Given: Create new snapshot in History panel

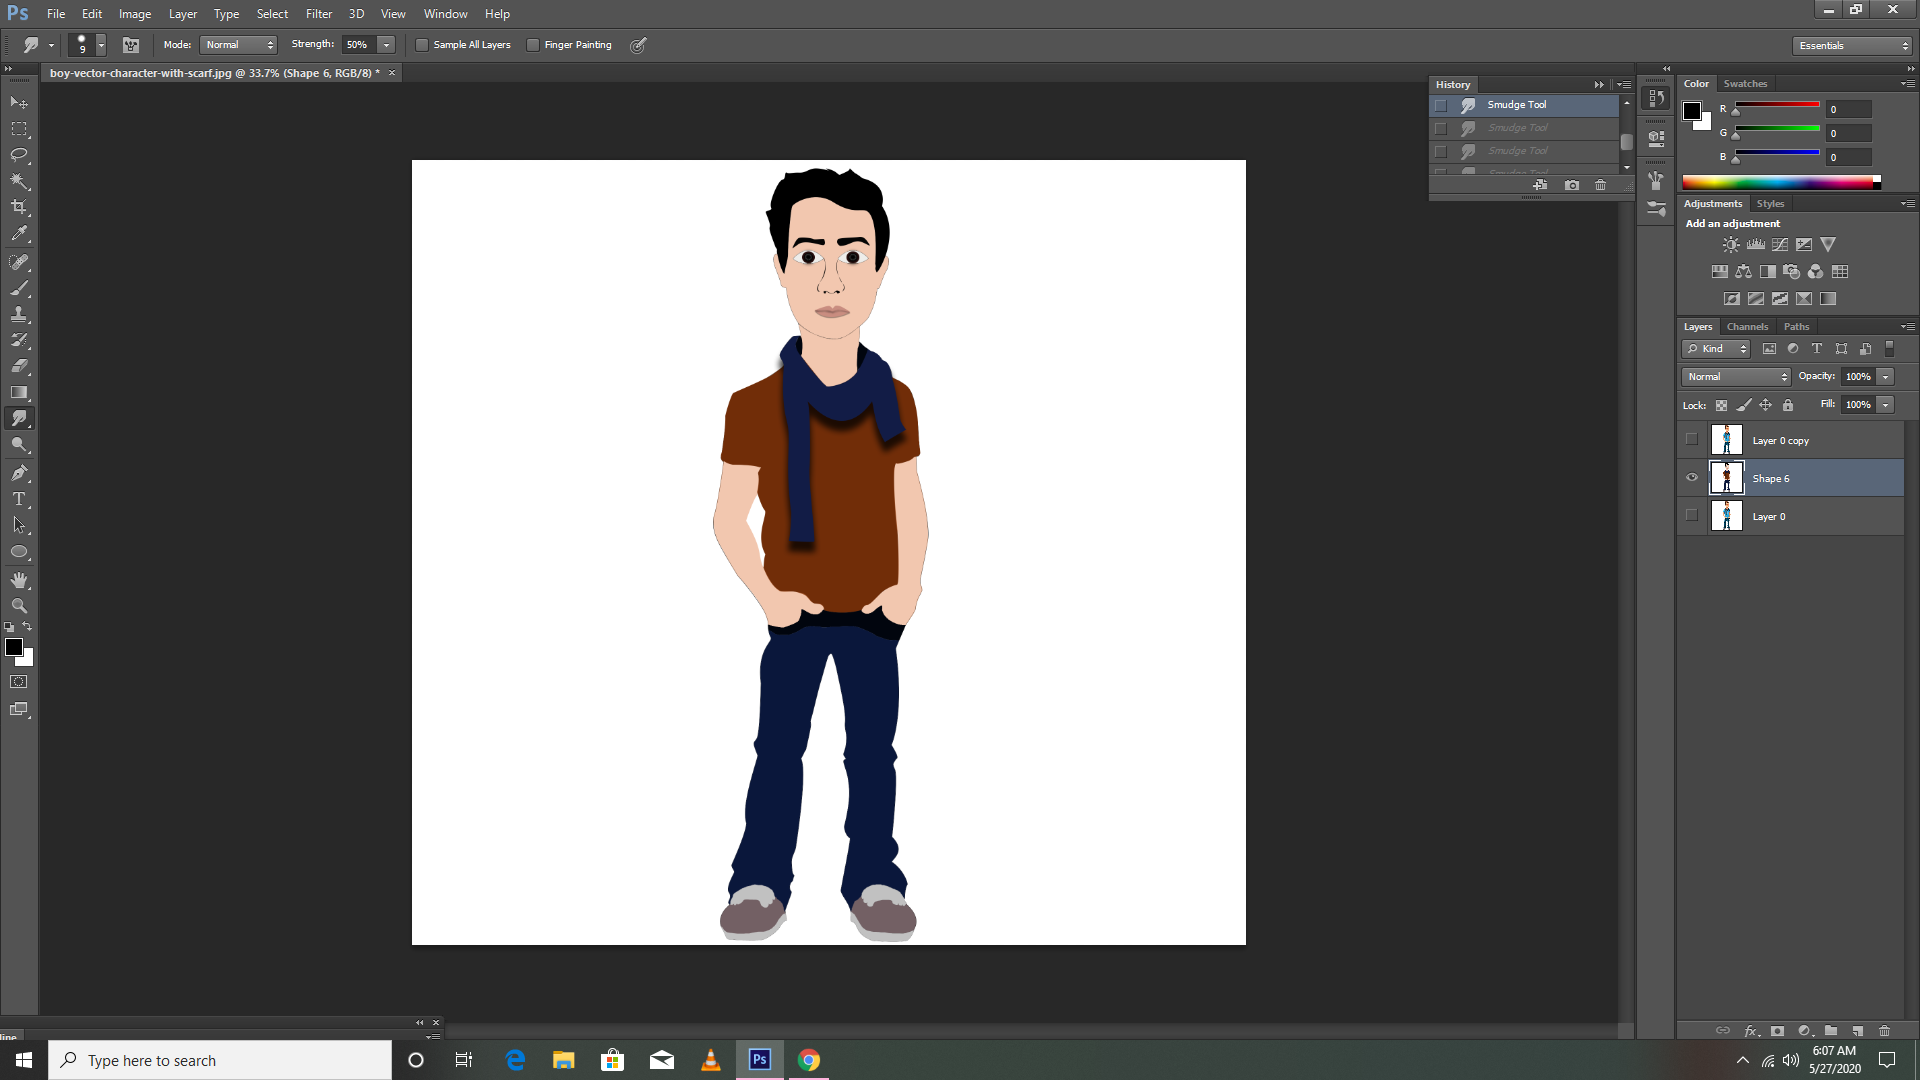Looking at the screenshot, I should tap(1572, 185).
